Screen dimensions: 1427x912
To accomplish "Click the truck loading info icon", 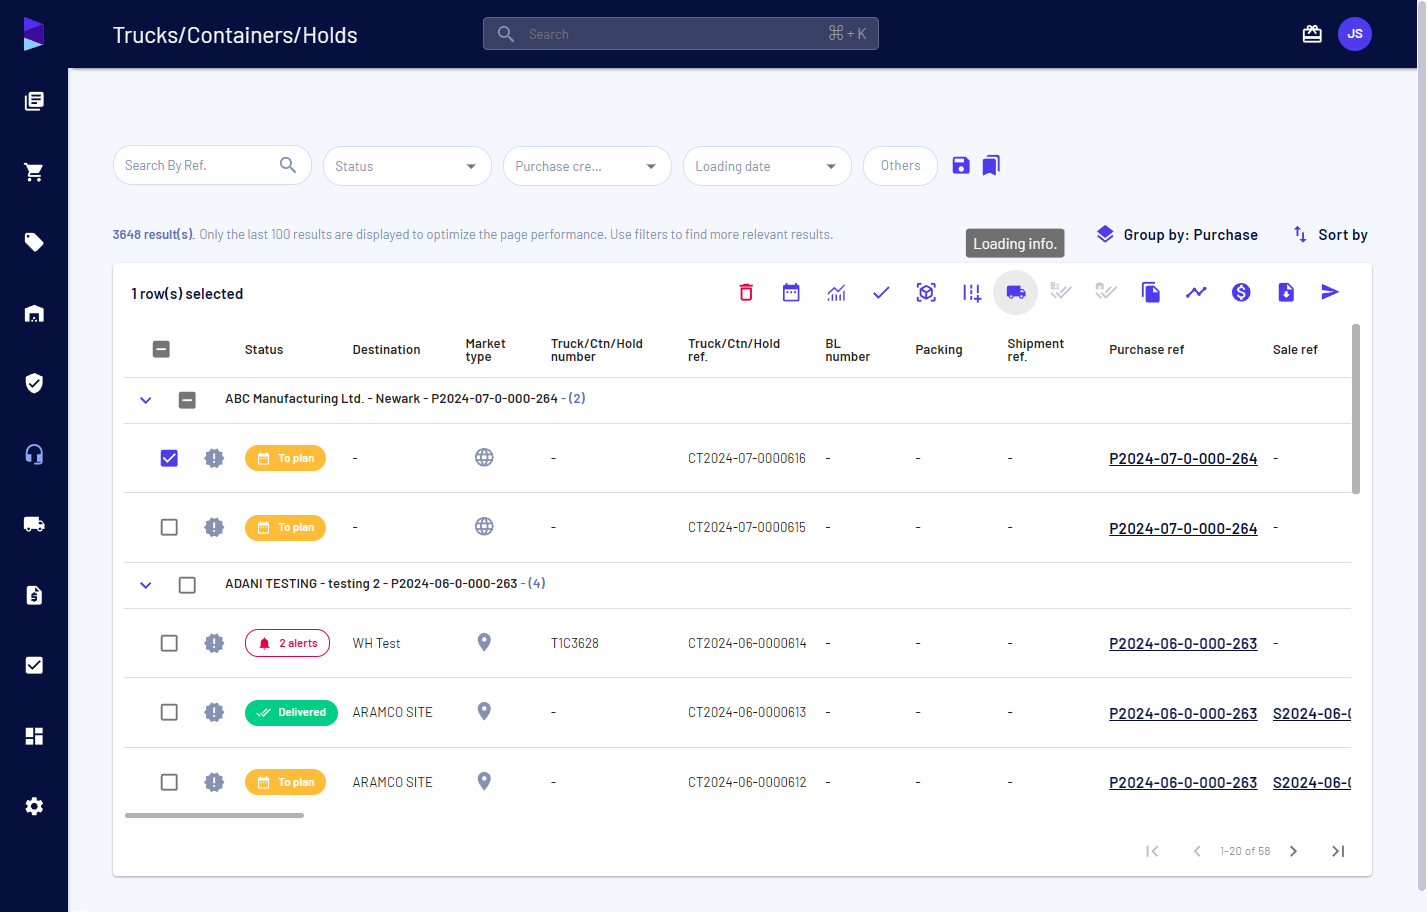I will [1016, 292].
